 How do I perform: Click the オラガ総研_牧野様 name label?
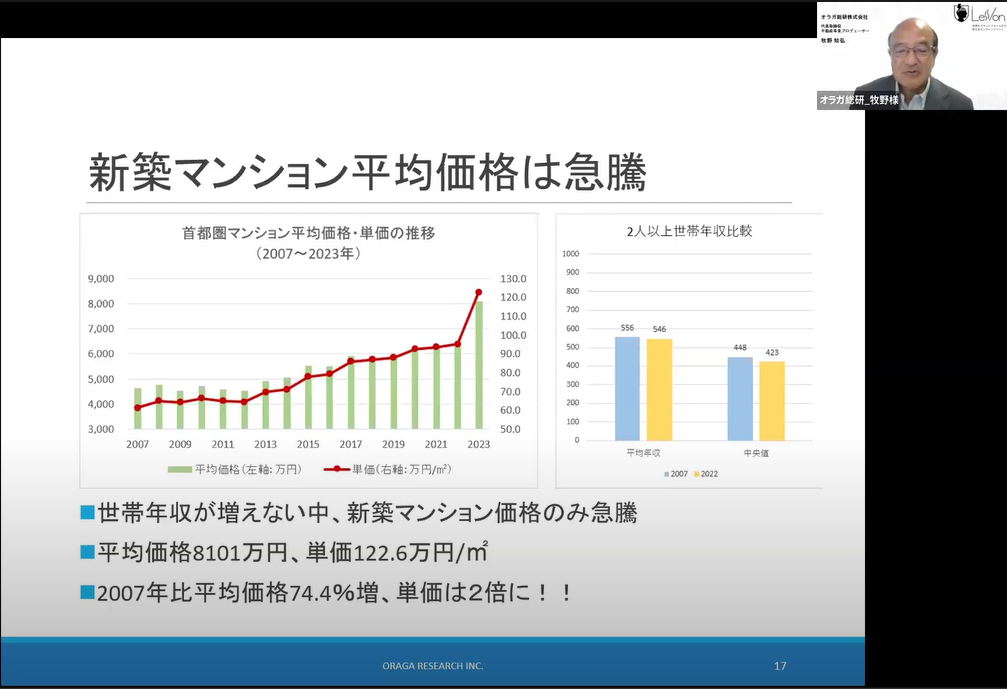(859, 100)
